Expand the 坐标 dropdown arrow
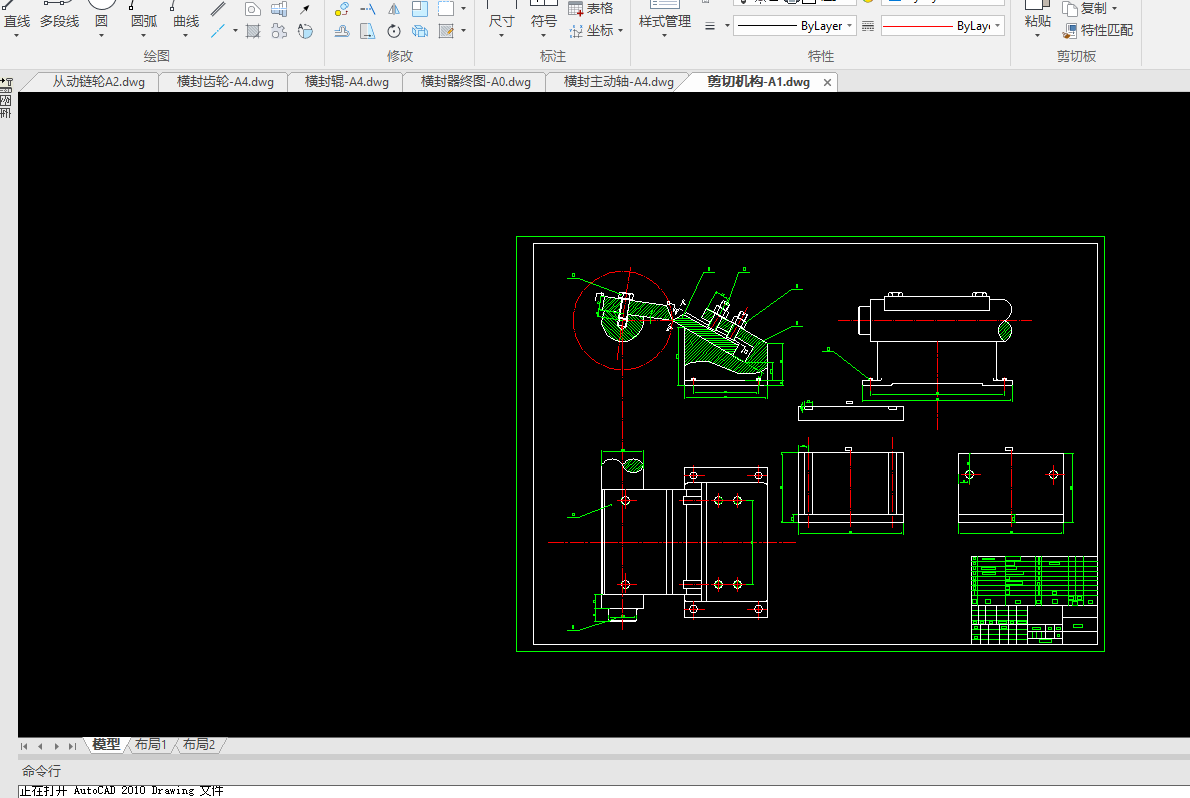 tap(621, 30)
